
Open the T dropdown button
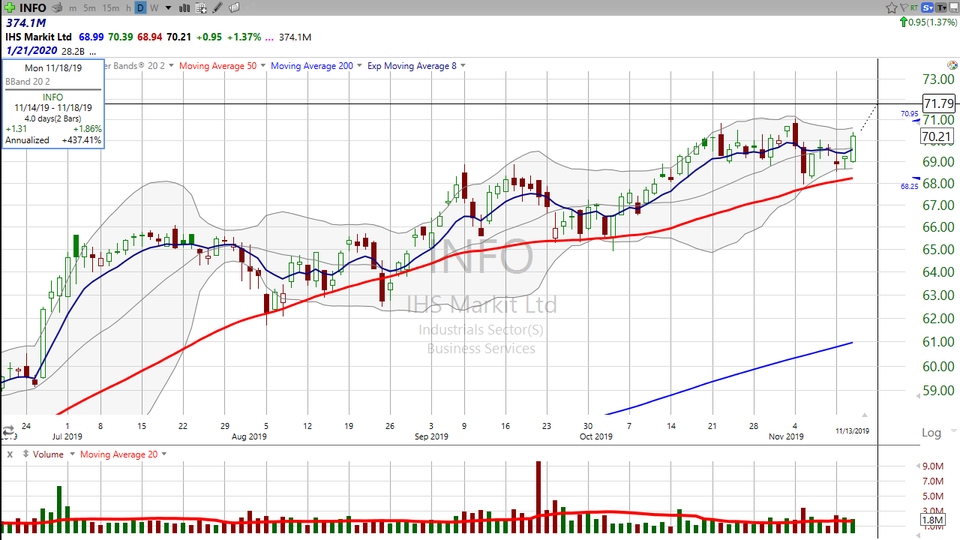pyautogui.click(x=940, y=8)
